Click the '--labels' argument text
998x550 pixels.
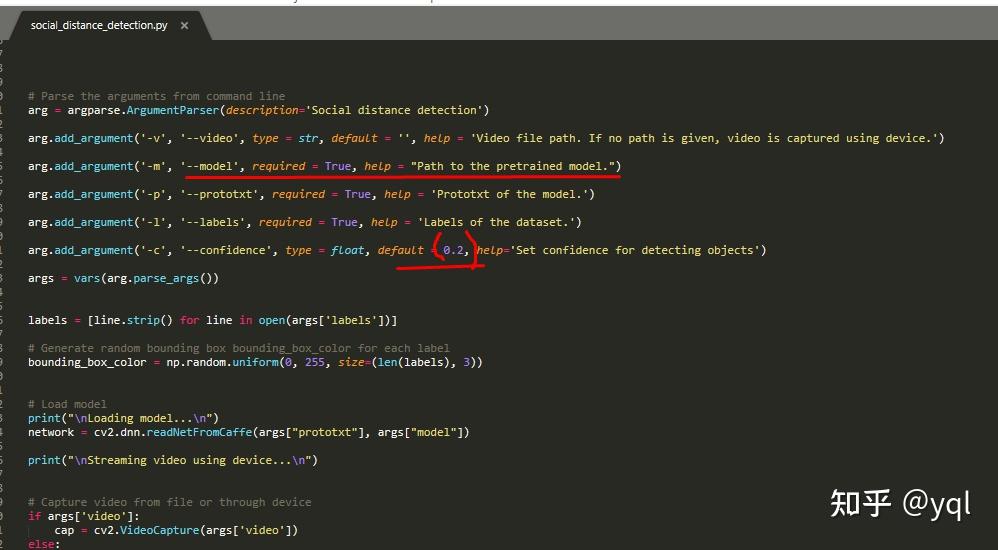(215, 222)
